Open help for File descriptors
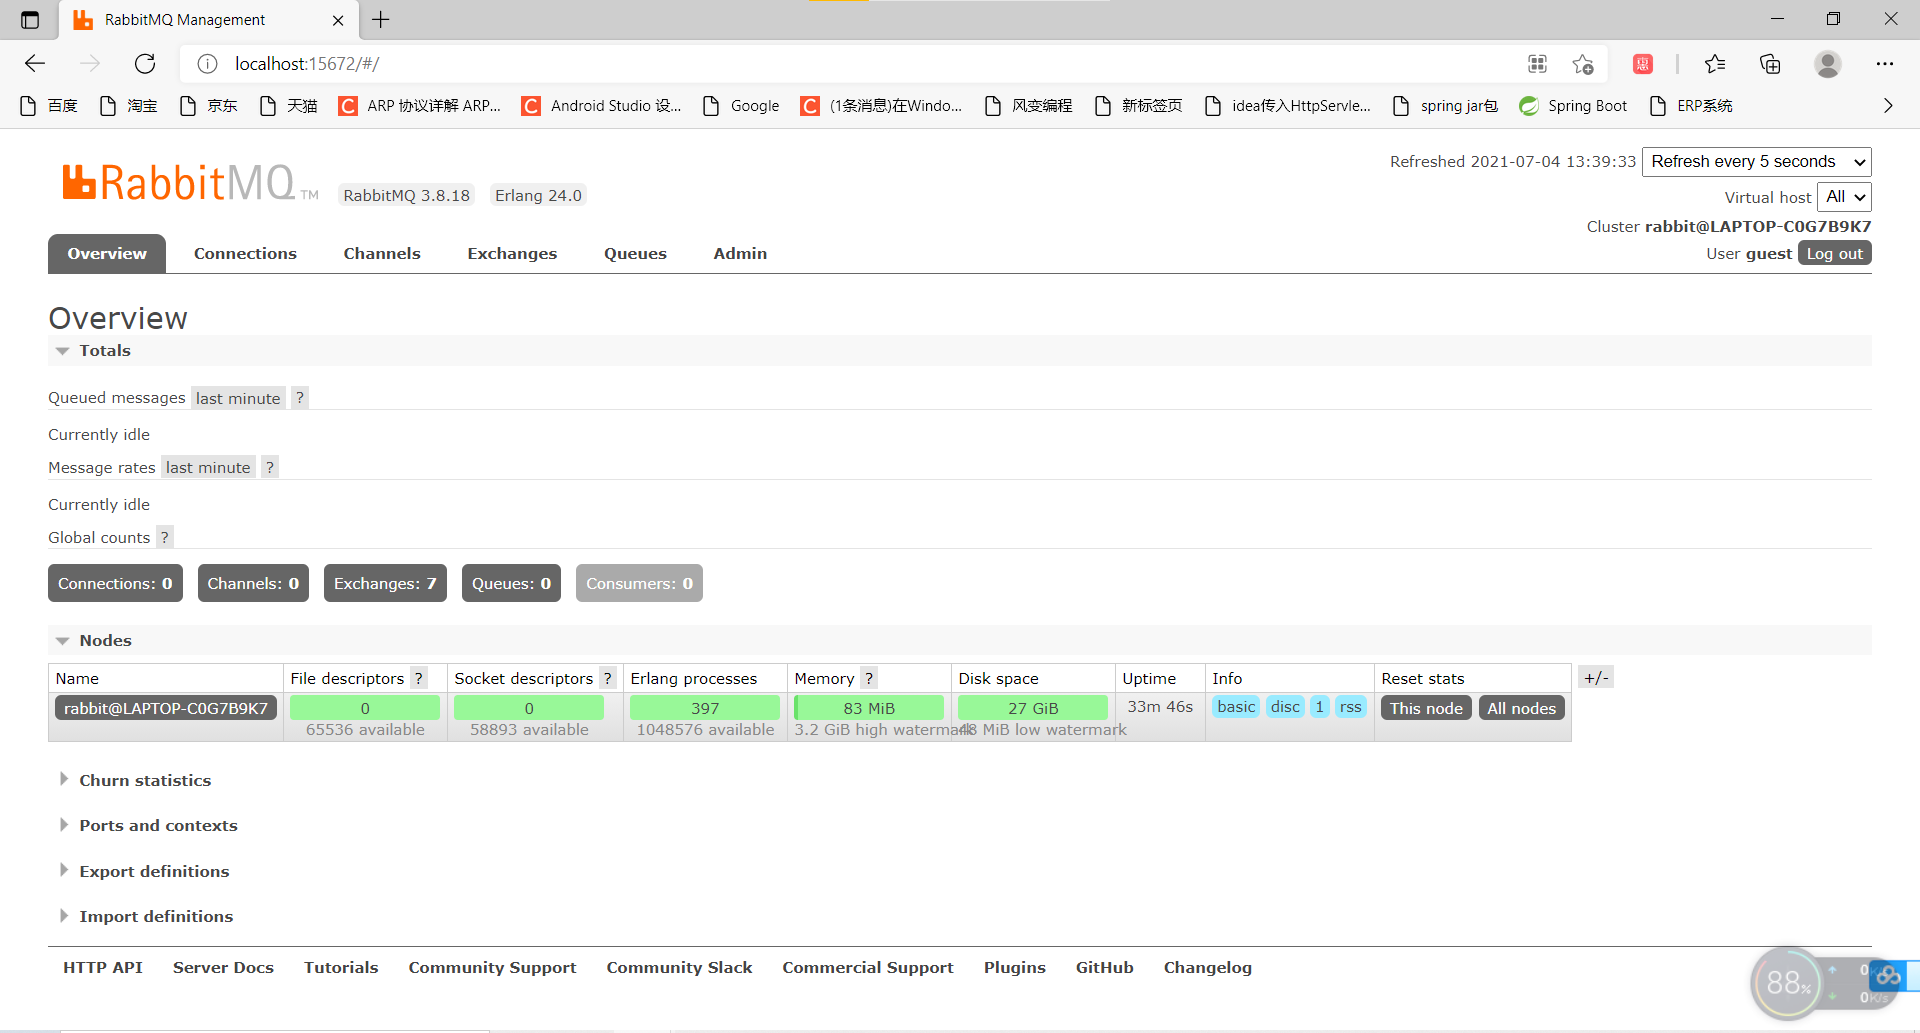Image resolution: width=1920 pixels, height=1033 pixels. click(419, 678)
